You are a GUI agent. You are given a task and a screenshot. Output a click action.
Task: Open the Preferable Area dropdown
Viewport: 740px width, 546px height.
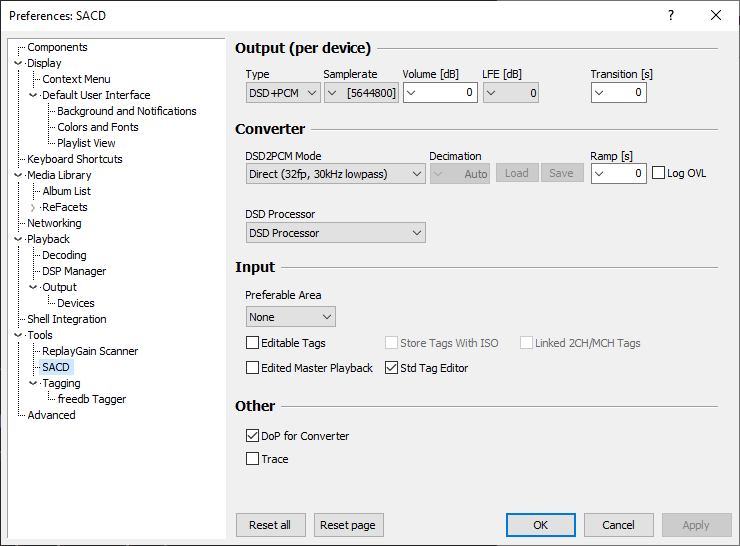click(290, 317)
